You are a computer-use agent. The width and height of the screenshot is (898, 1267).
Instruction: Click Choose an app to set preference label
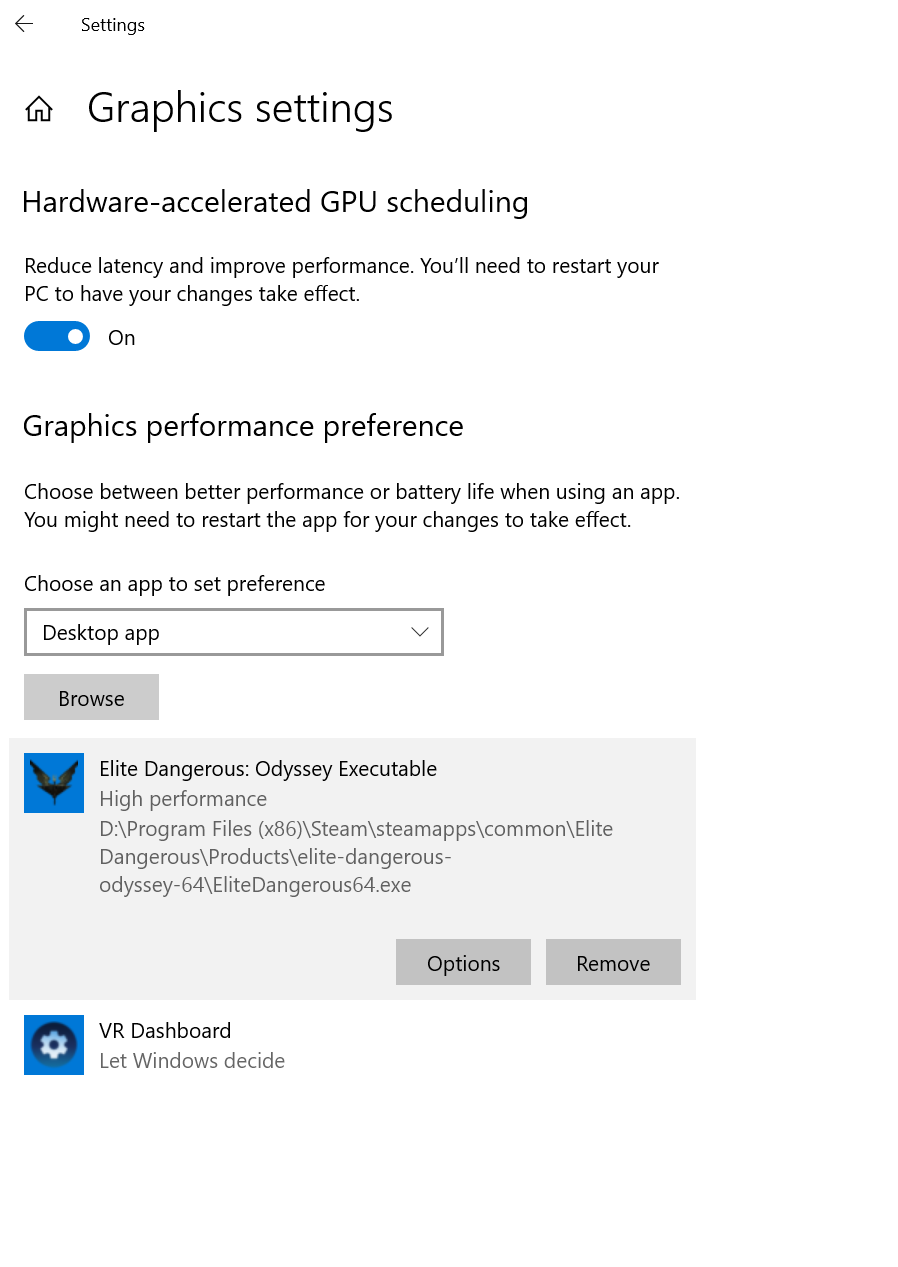pos(175,584)
